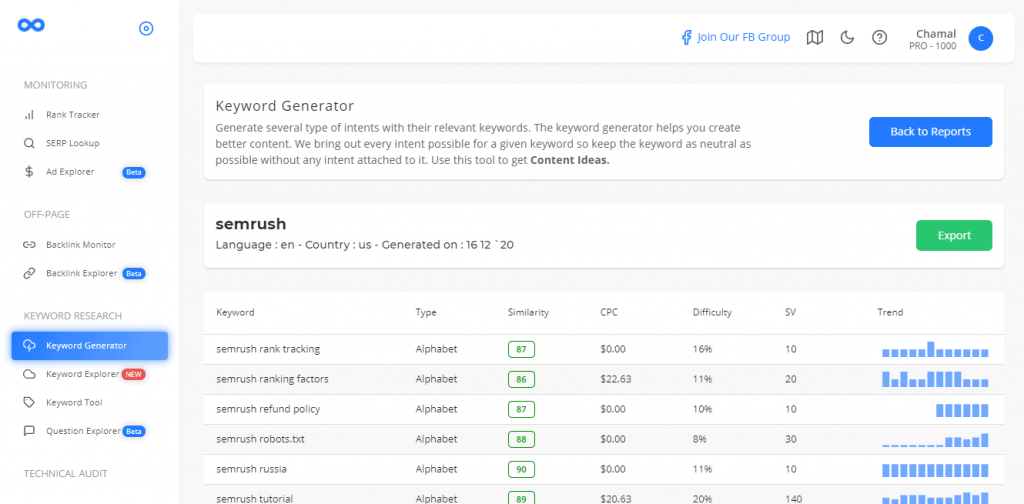The width and height of the screenshot is (1024, 504).
Task: Click the NEW badge beside Keyword Explorer
Action: coord(133,375)
